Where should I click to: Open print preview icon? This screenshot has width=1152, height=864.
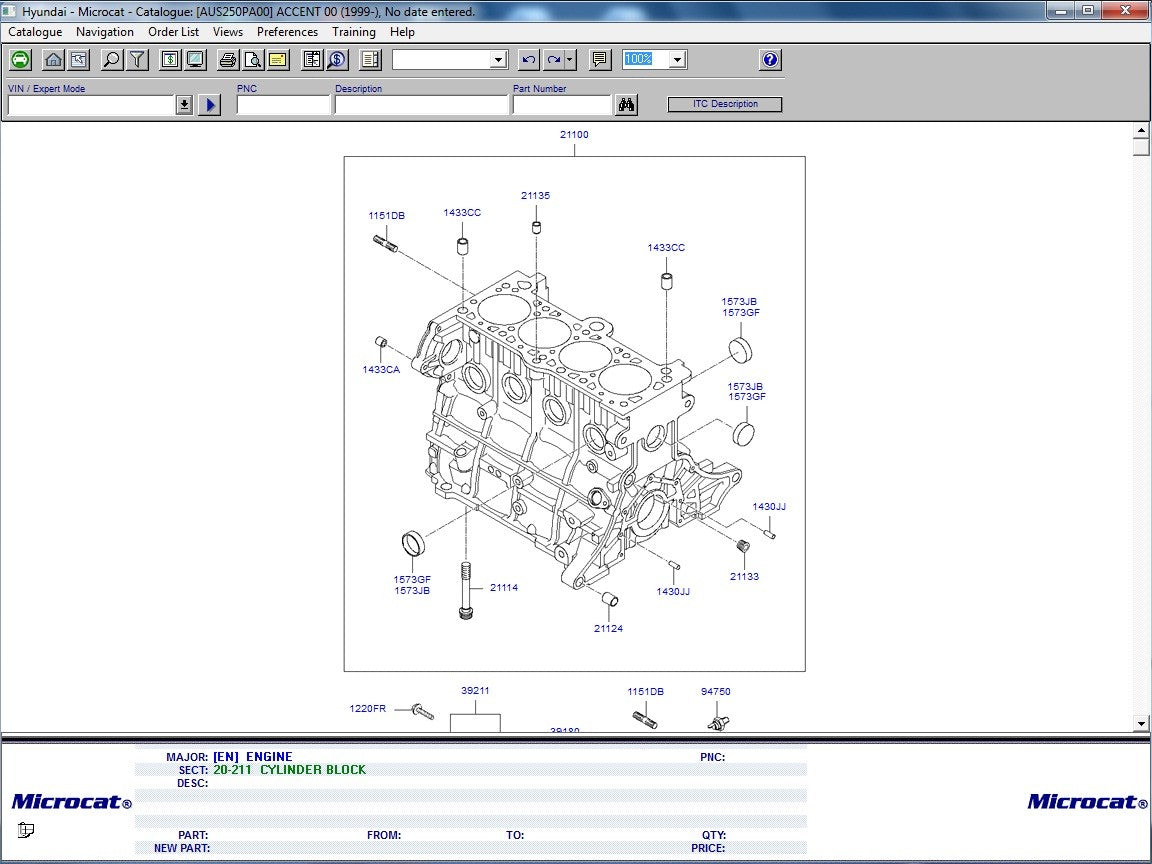(253, 60)
